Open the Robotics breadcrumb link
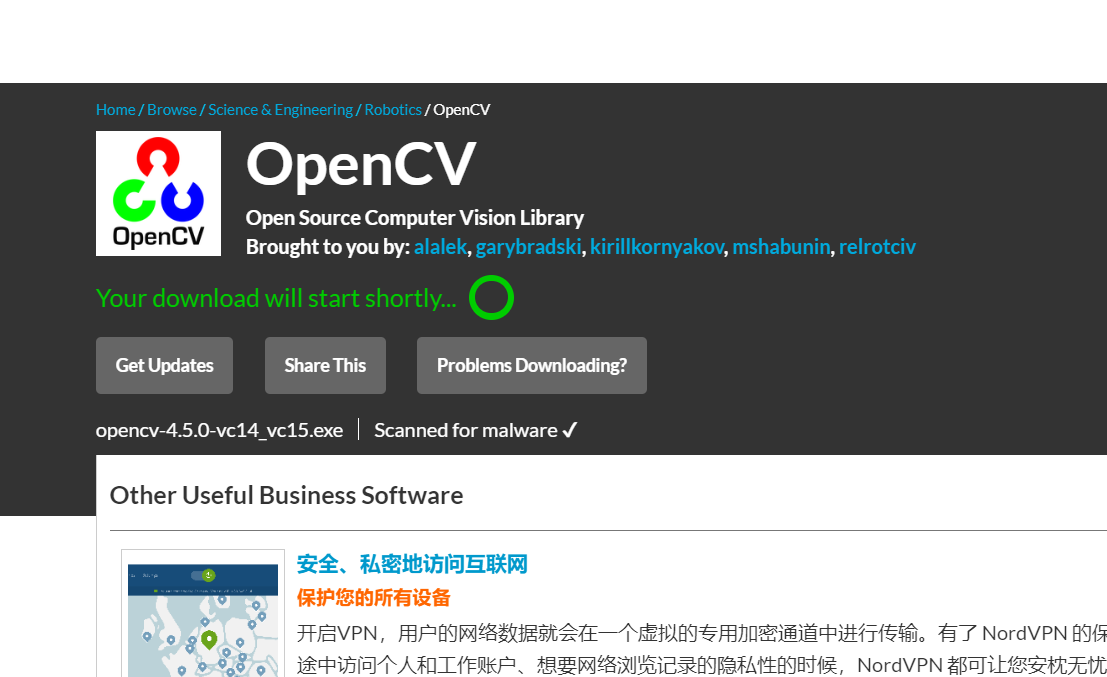The width and height of the screenshot is (1107, 677). [x=392, y=109]
